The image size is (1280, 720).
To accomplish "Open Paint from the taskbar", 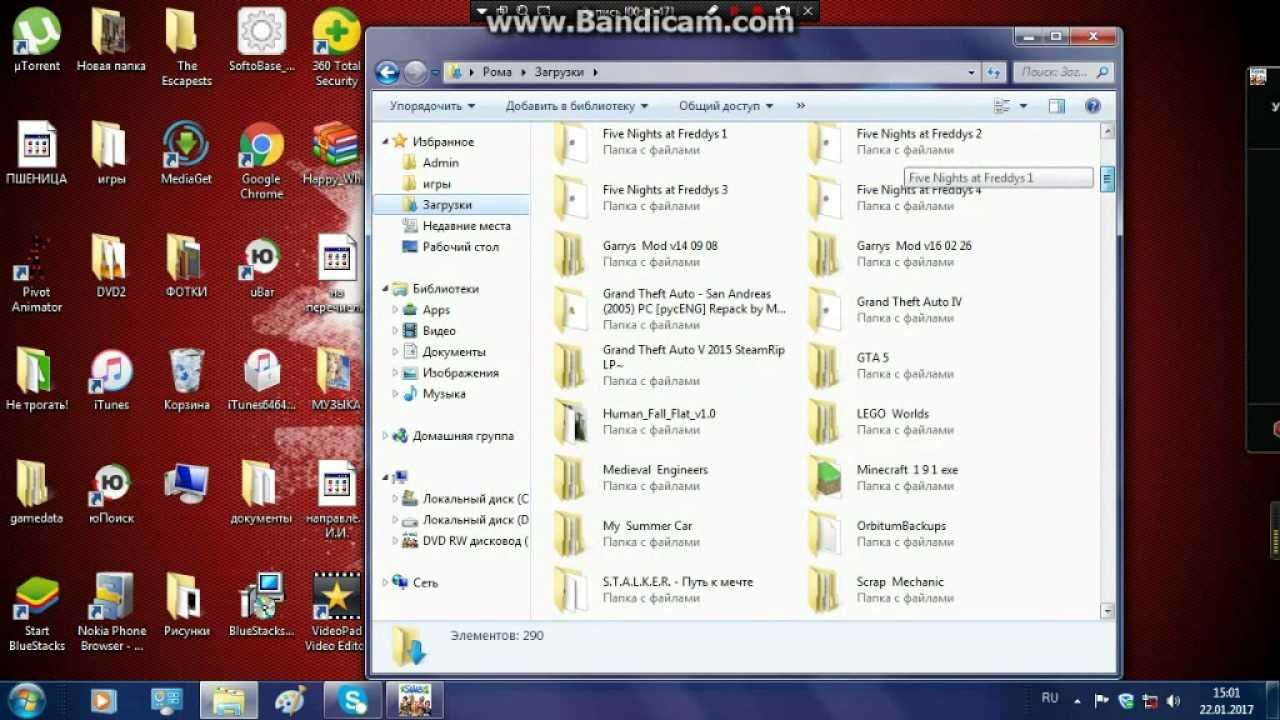I will (291, 700).
